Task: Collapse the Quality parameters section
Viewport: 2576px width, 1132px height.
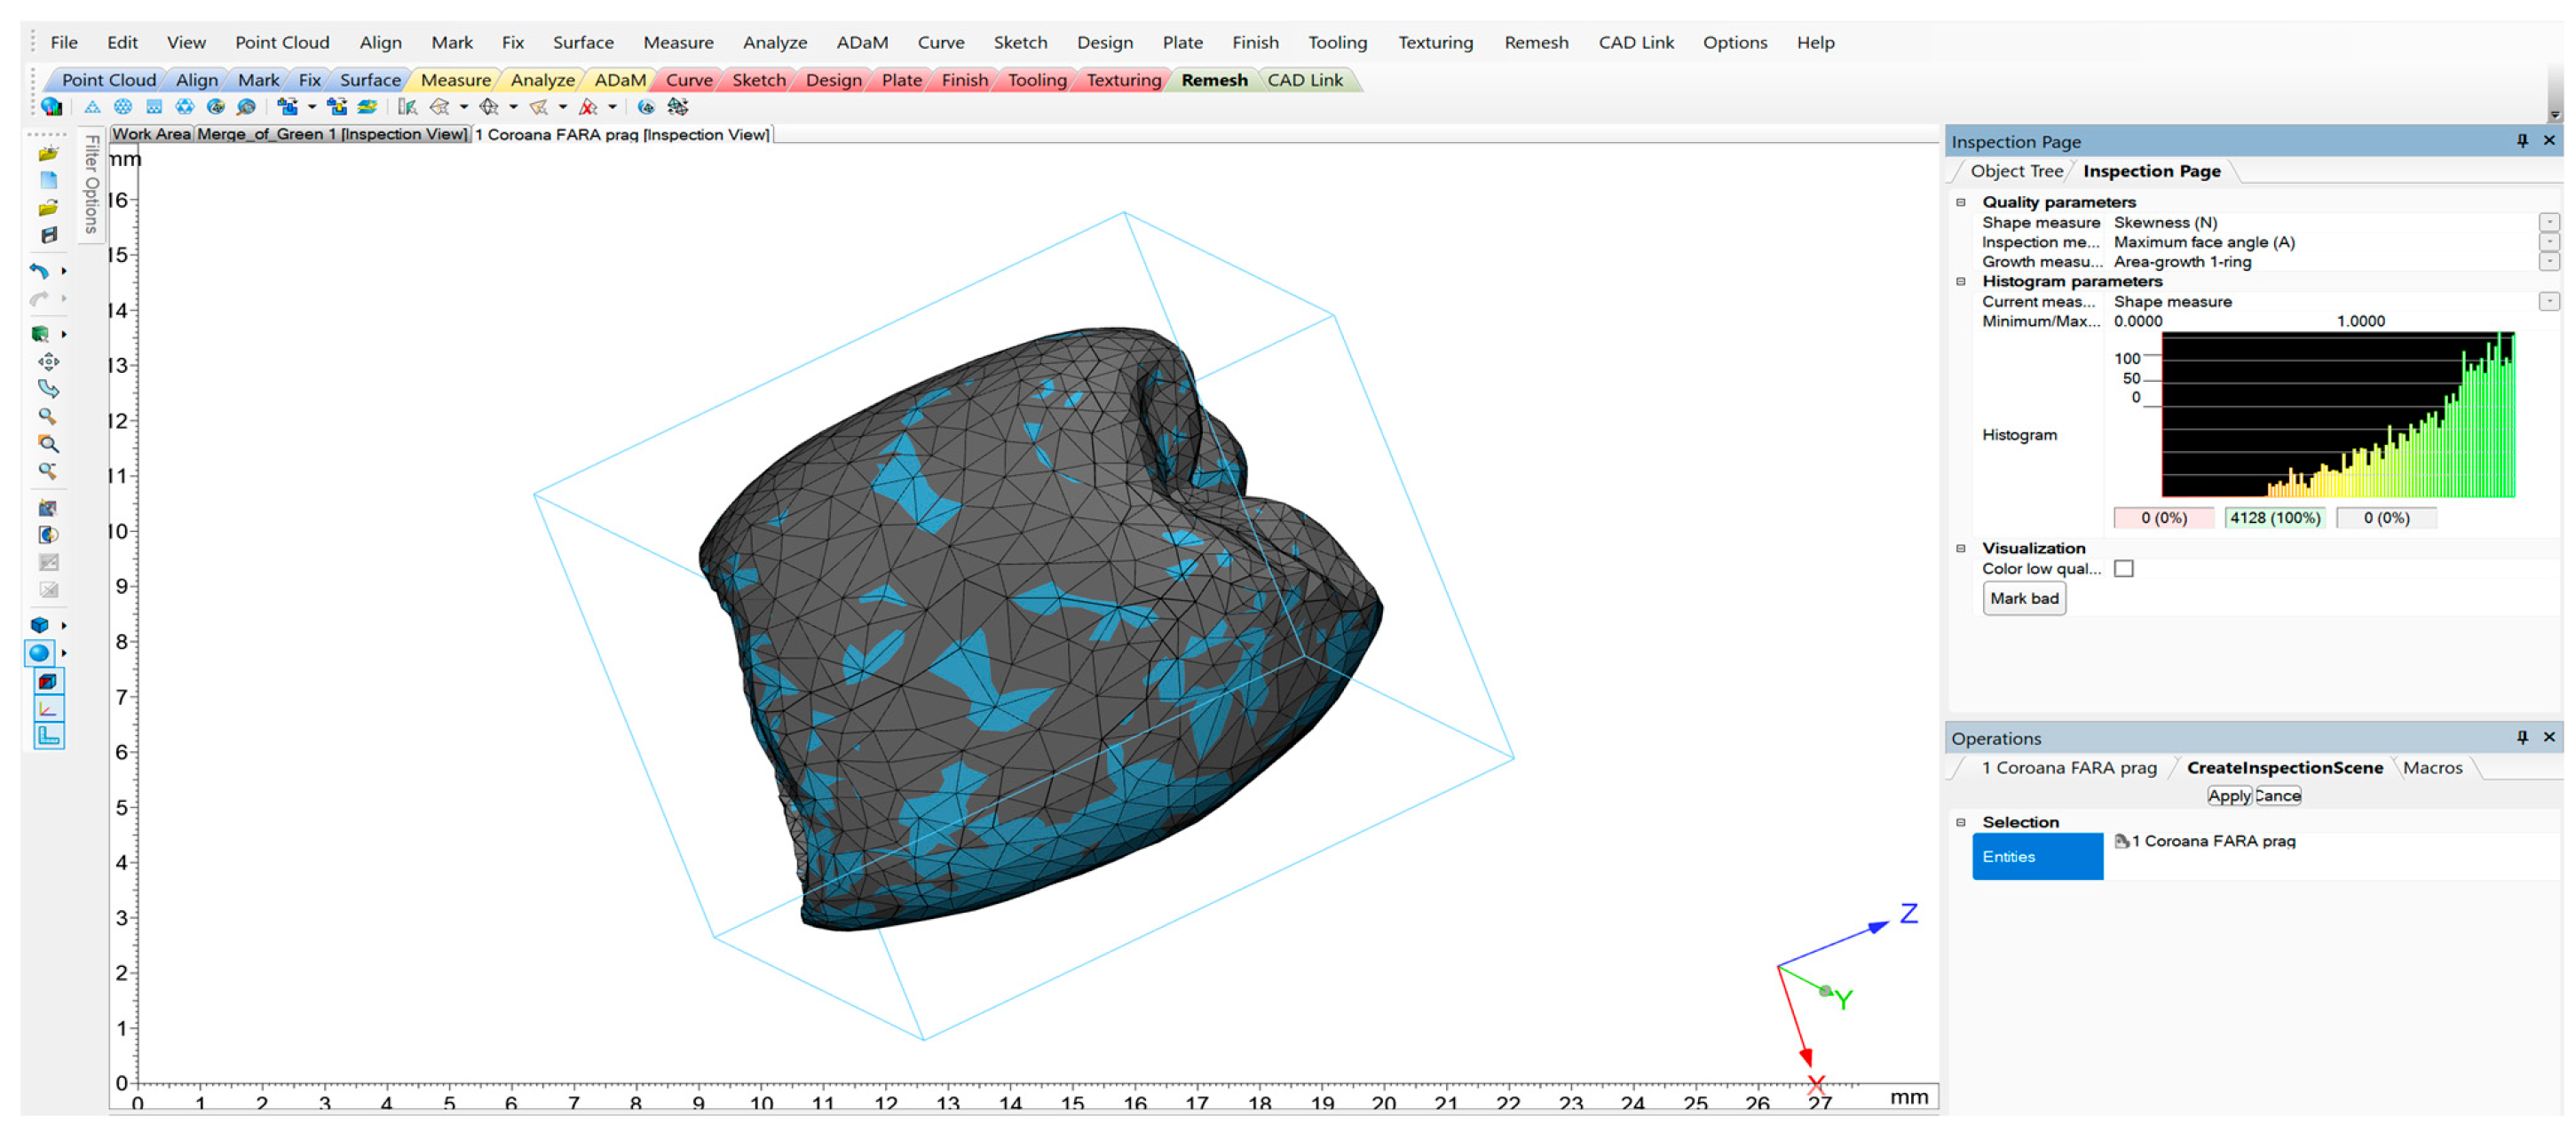Action: click(x=1961, y=202)
